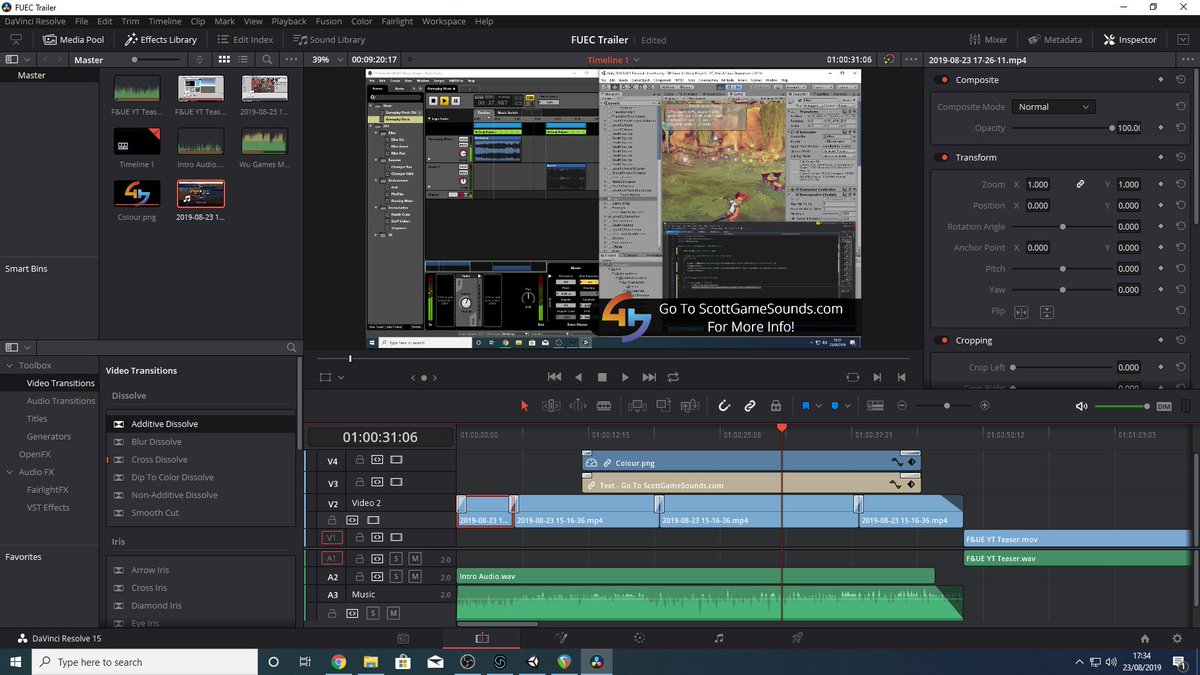Click the blue Flag icon

tap(805, 405)
